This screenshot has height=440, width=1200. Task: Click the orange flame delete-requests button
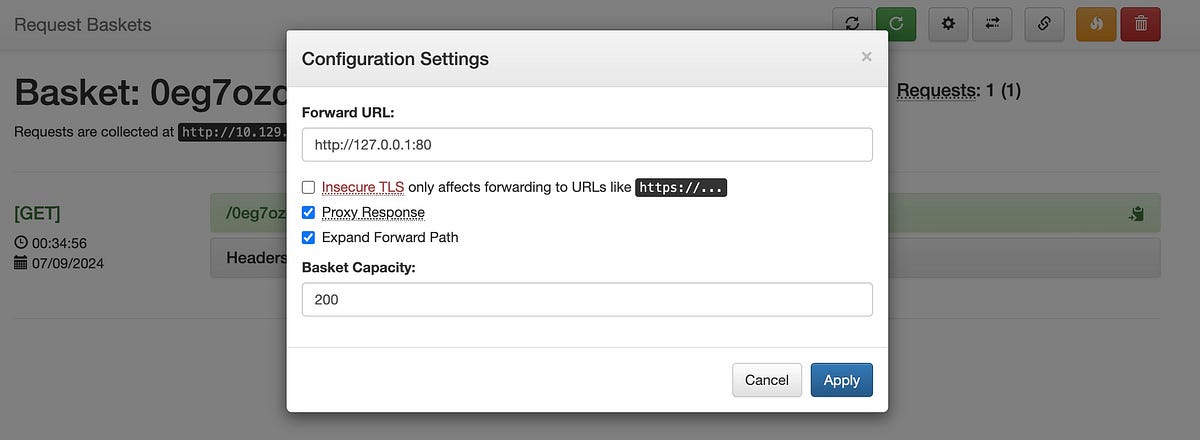(1096, 24)
